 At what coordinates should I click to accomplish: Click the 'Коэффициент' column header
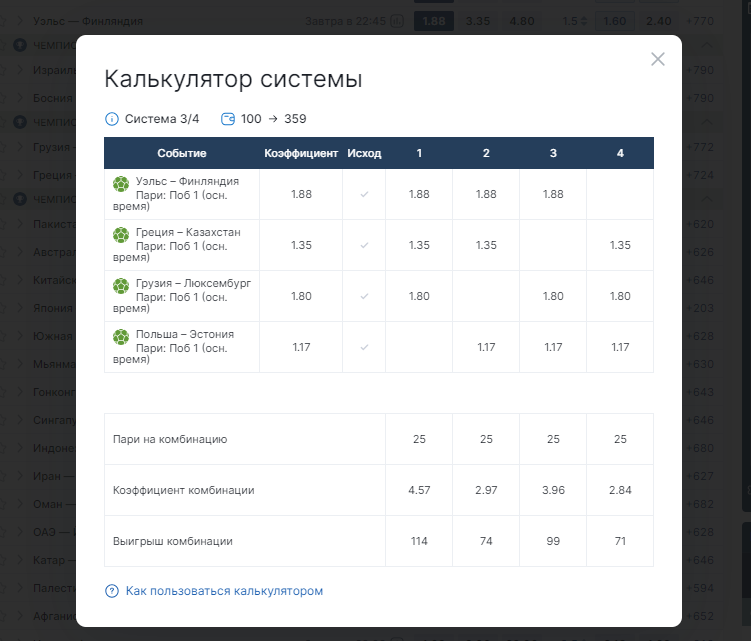[301, 153]
